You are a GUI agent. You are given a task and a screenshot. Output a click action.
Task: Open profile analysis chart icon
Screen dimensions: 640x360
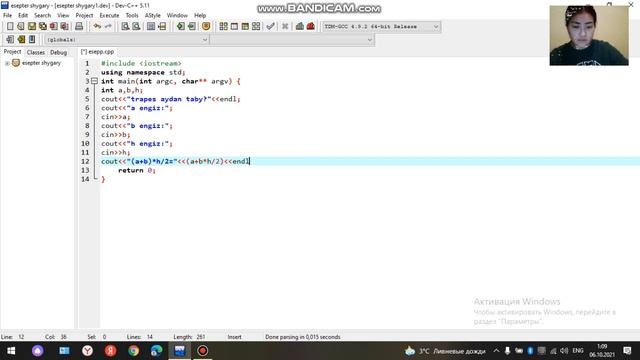[300, 27]
